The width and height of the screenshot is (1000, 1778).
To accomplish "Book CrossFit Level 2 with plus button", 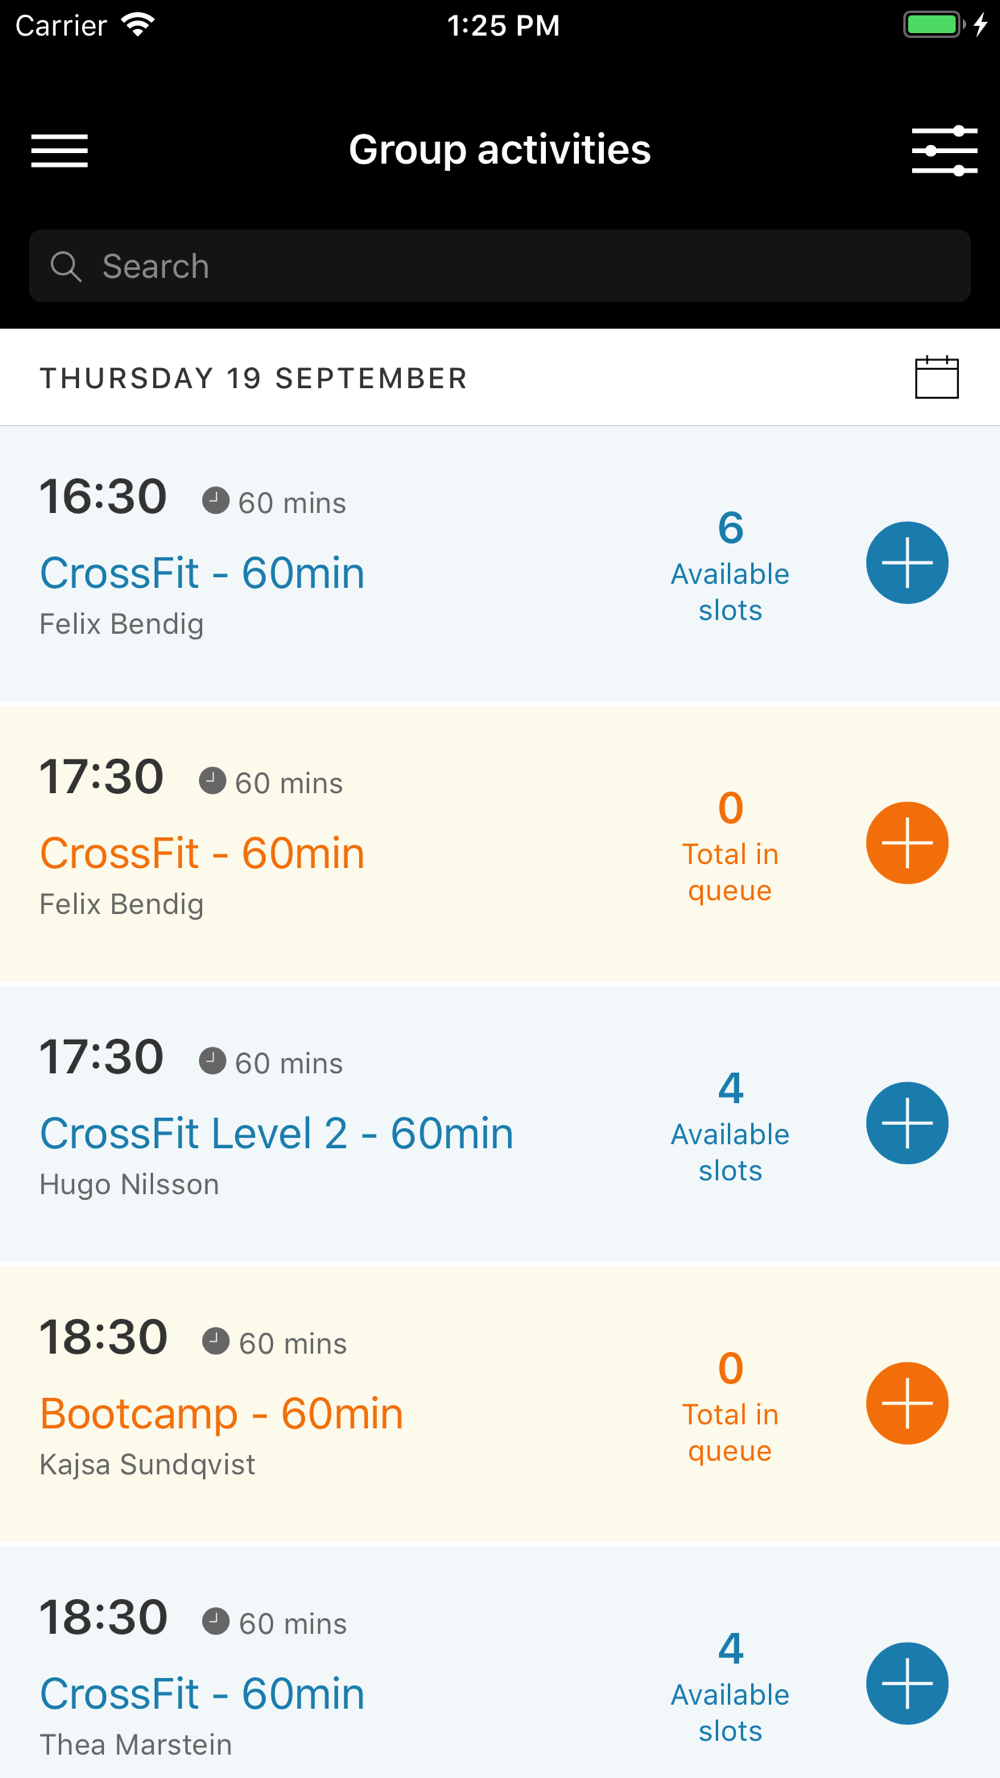I will [907, 1123].
